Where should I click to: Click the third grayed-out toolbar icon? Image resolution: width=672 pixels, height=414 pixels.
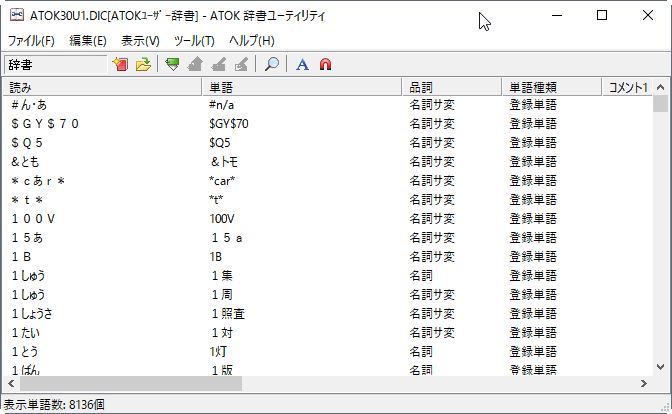[x=242, y=64]
